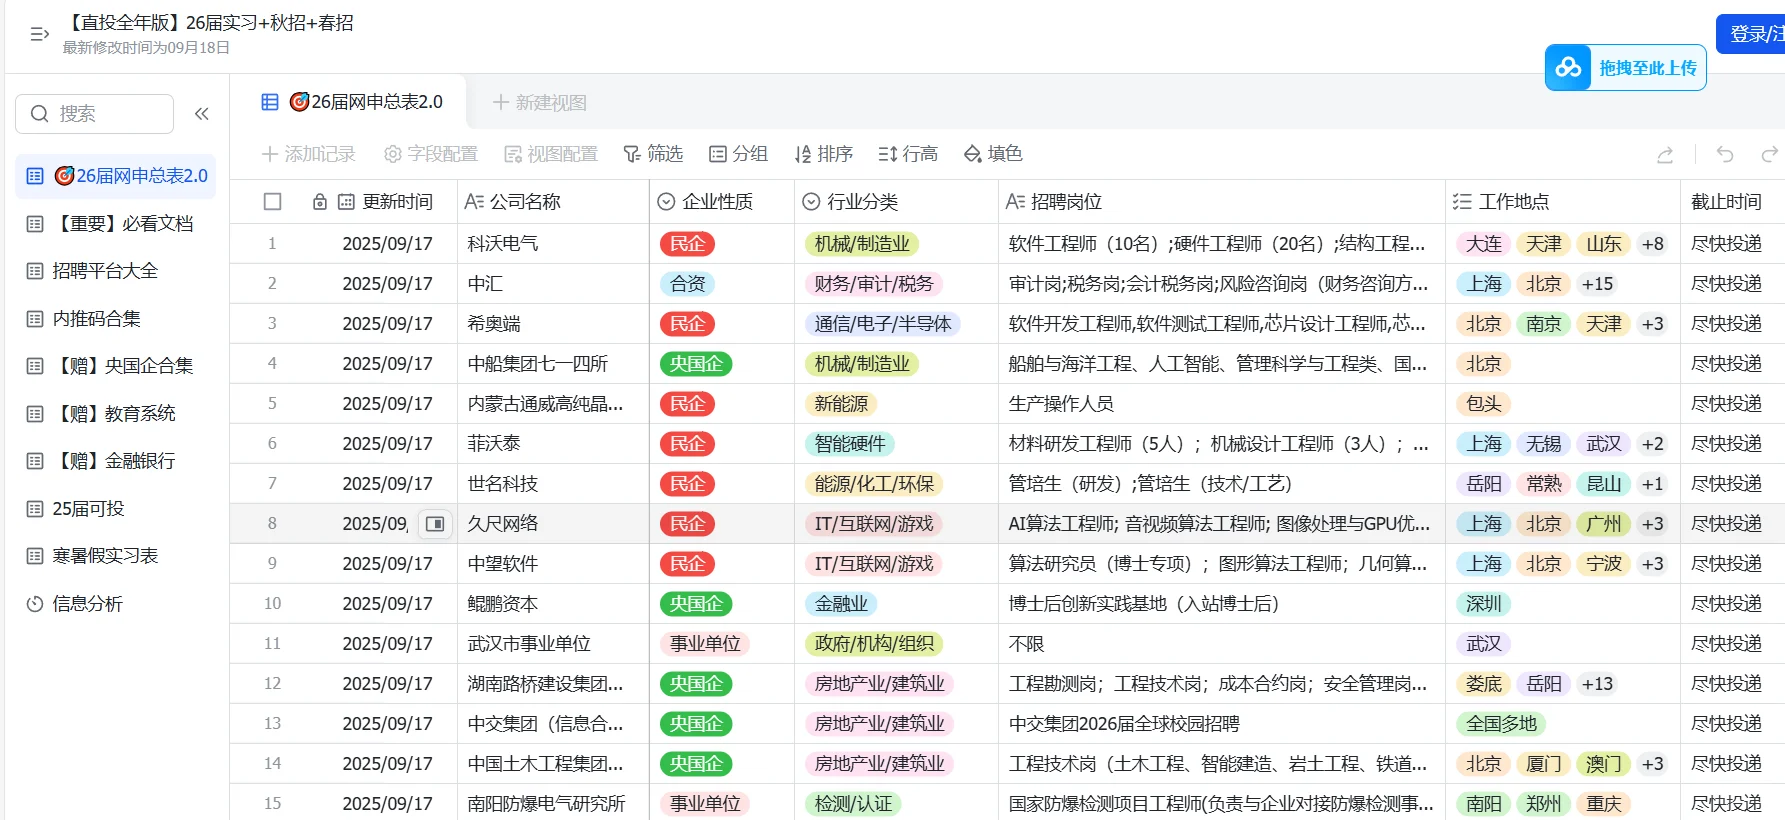The image size is (1785, 820).
Task: Click the 南阳防爆电气研究所 company cell
Action: pyautogui.click(x=553, y=804)
